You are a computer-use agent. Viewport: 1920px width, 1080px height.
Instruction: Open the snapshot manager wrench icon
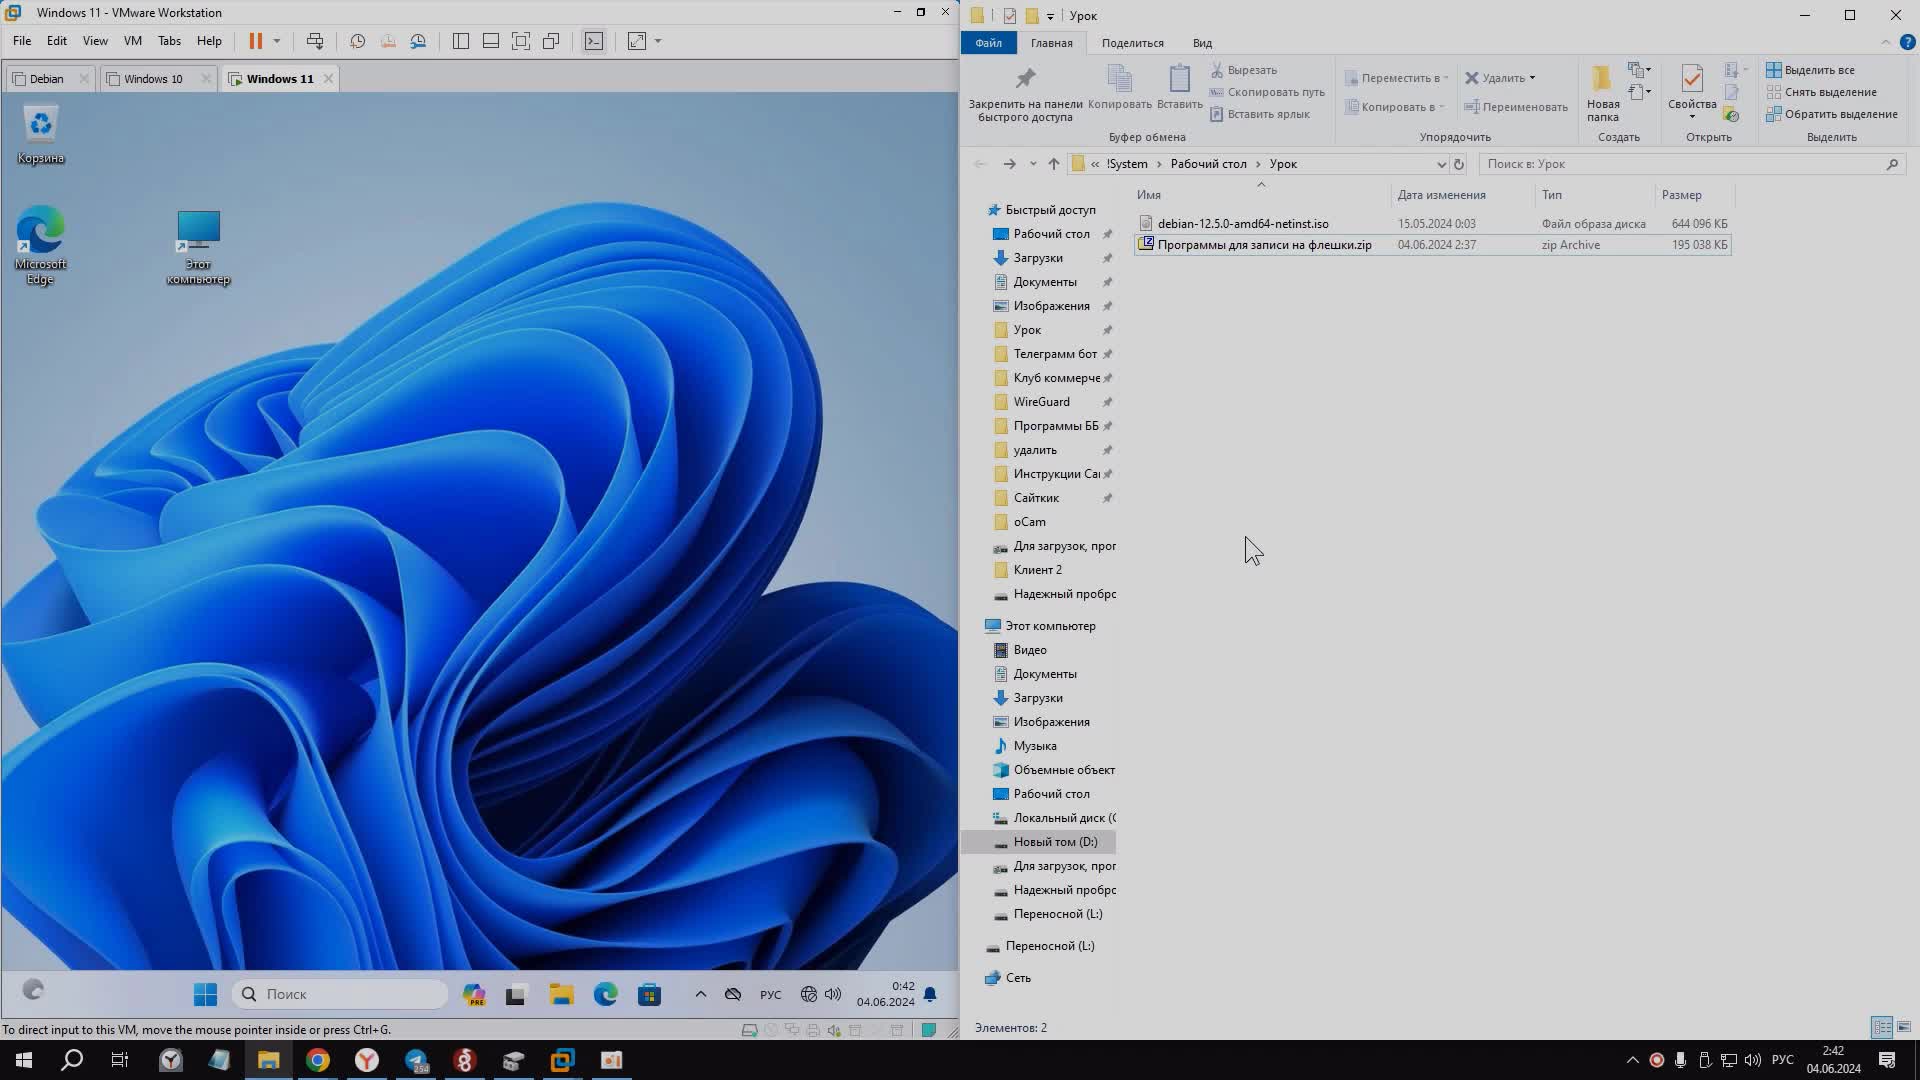(x=418, y=41)
